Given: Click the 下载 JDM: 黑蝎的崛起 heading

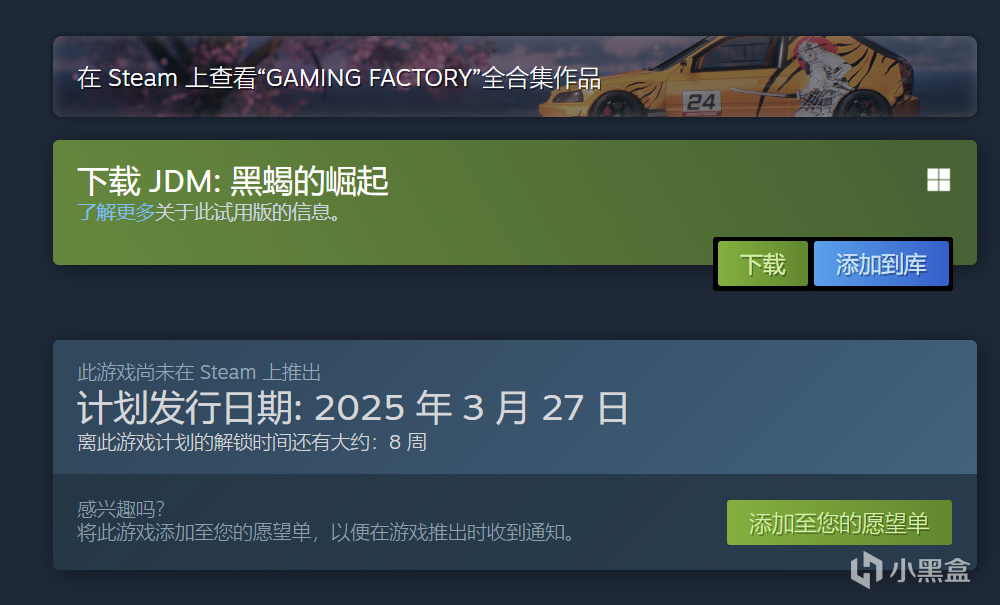Looking at the screenshot, I should [x=233, y=181].
